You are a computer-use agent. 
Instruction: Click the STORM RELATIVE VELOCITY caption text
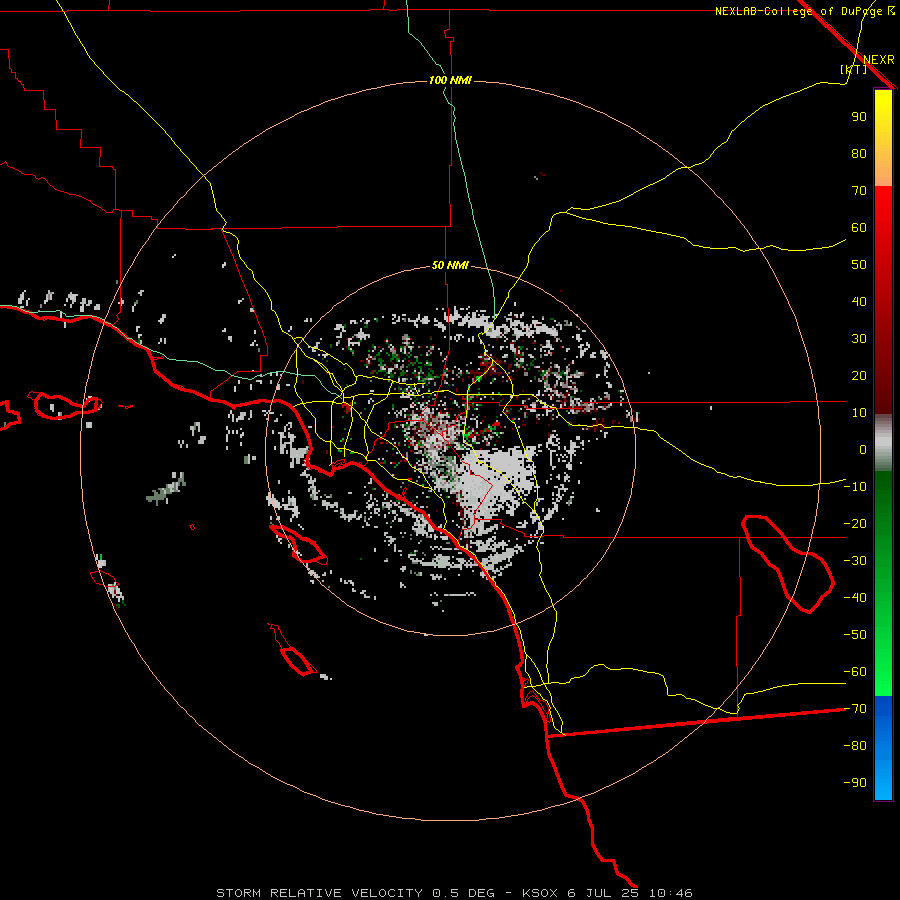(320, 893)
